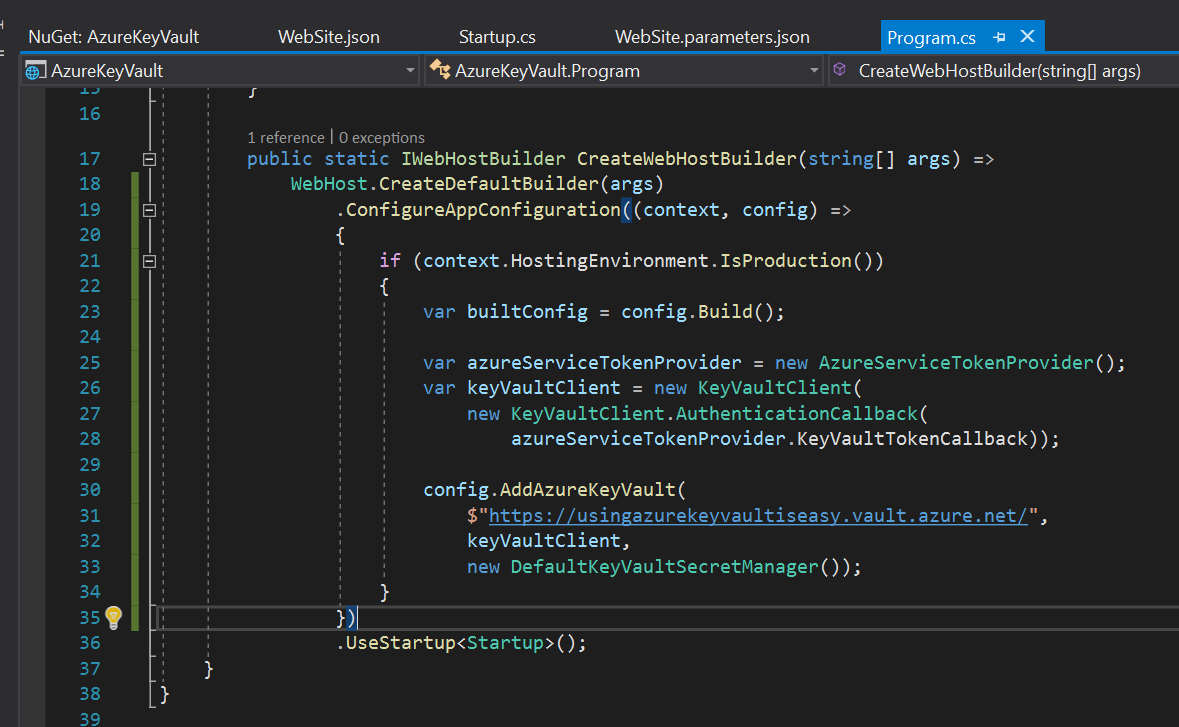Open the '1 reference' CodeLens link
Screen dimensions: 1179x727
pyautogui.click(x=286, y=138)
